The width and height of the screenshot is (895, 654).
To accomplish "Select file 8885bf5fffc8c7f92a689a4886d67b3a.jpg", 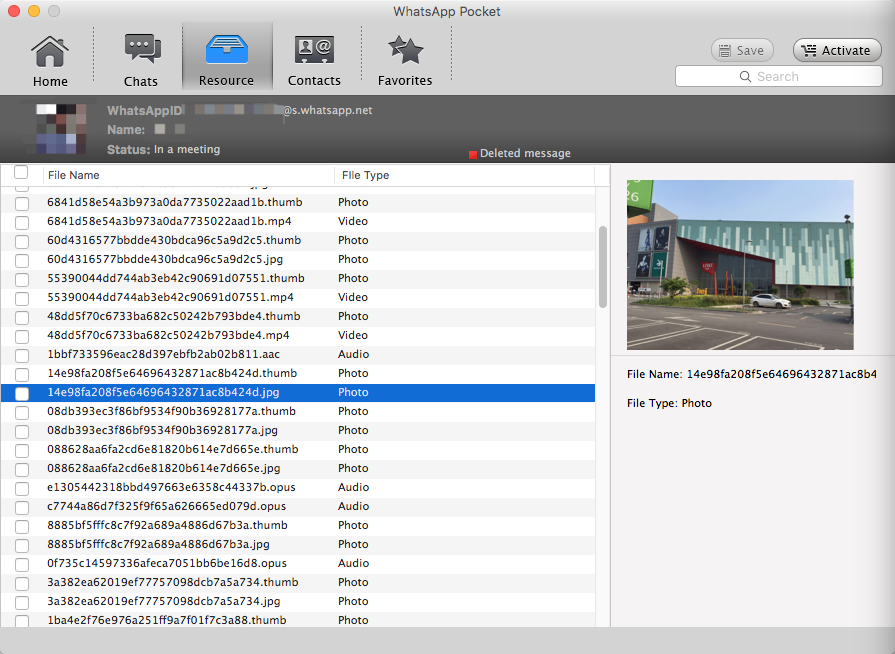I will pyautogui.click(x=158, y=544).
